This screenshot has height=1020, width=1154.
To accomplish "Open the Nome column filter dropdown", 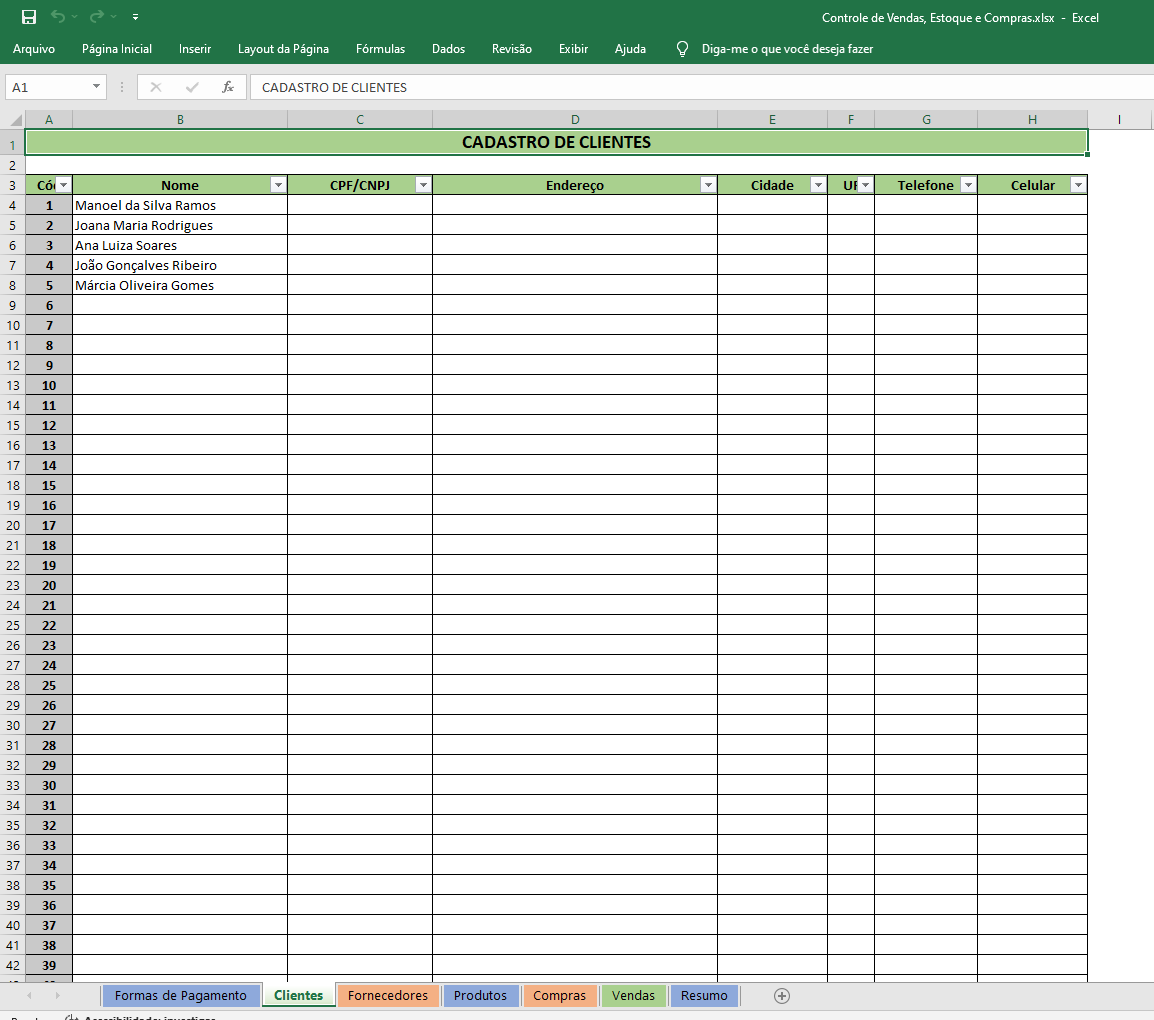I will click(278, 185).
